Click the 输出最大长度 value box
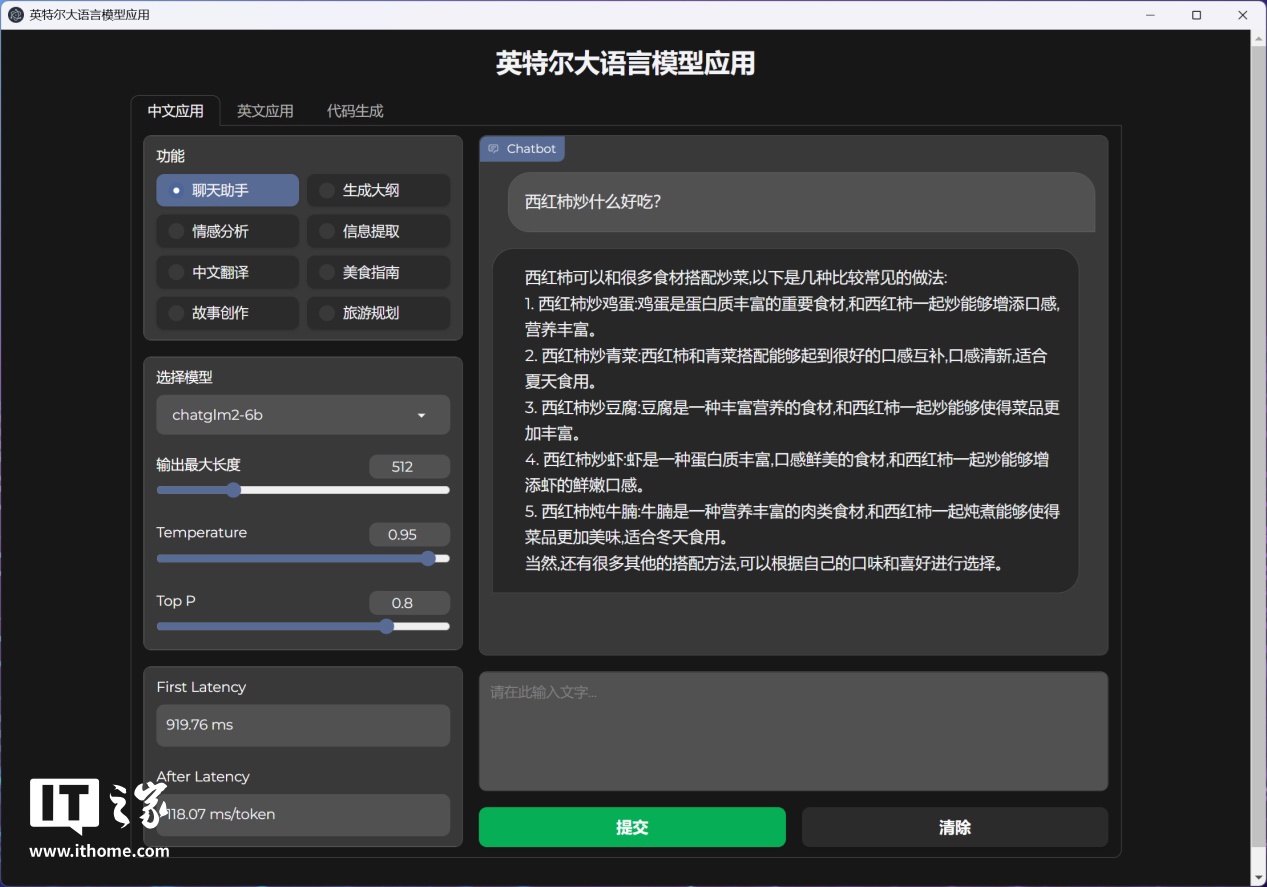The image size is (1267, 887). click(408, 466)
